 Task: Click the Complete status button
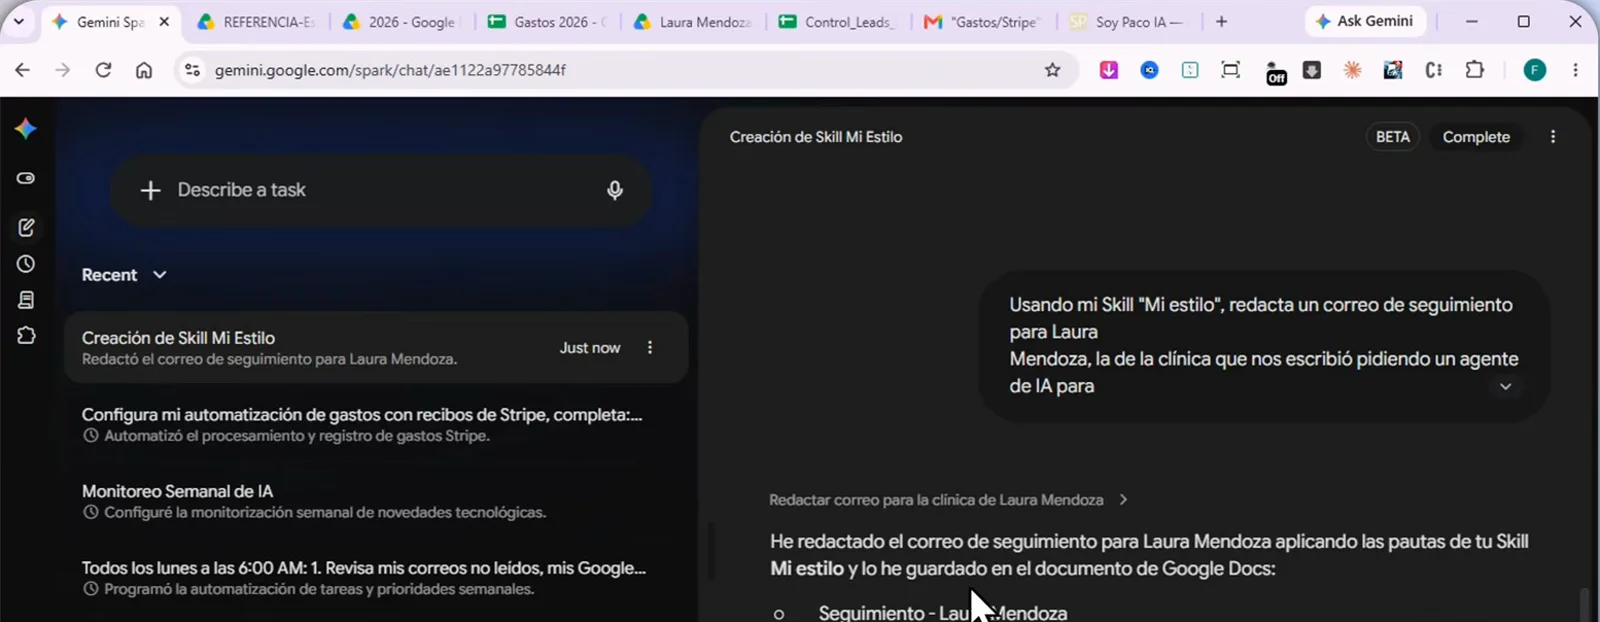click(x=1476, y=137)
